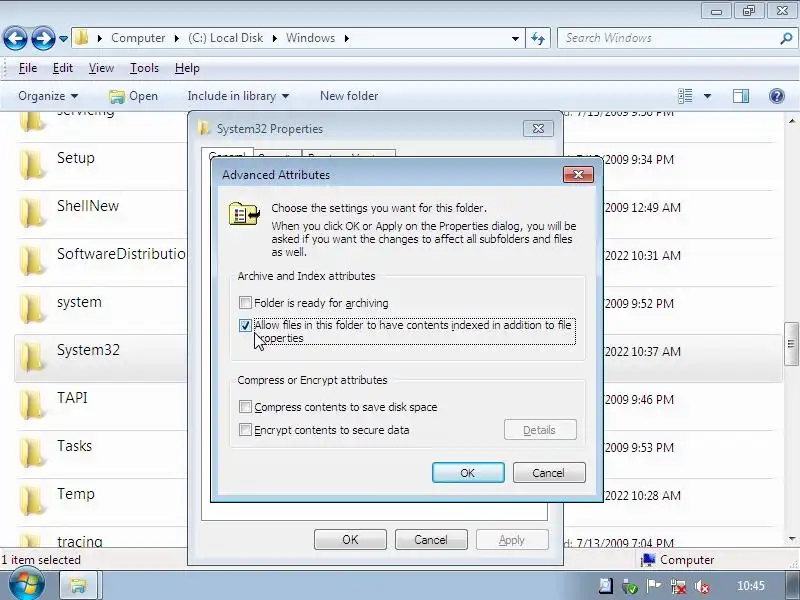Select the Tasks folder icon
Viewport: 800px width, 600px height.
point(32,452)
